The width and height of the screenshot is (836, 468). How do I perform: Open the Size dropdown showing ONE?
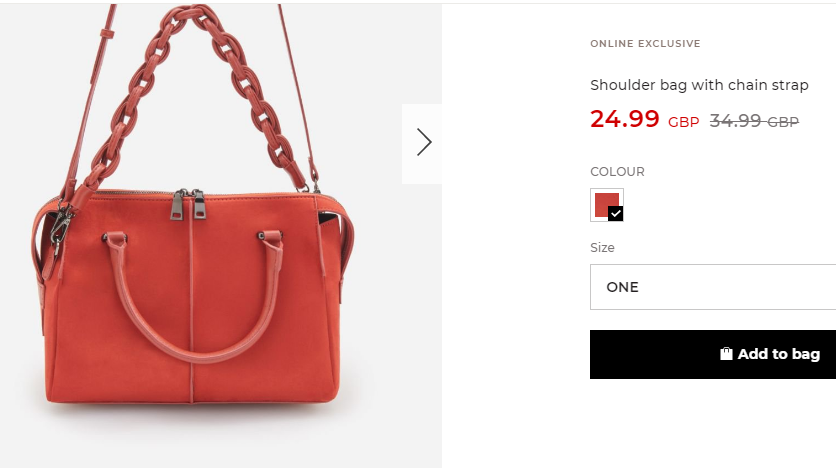pyautogui.click(x=713, y=287)
